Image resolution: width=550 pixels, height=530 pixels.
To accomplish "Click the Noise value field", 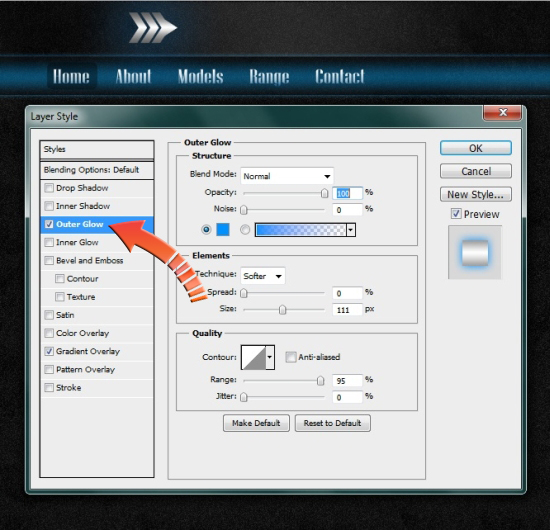I will pos(347,210).
